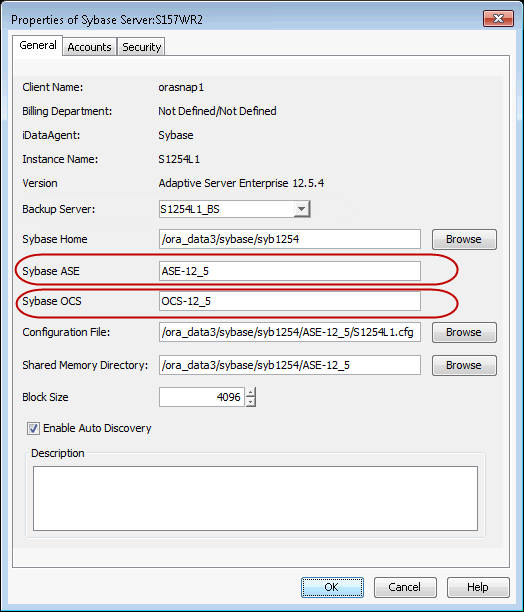Open the Backup Server dropdown
524x612 pixels.
pos(301,209)
